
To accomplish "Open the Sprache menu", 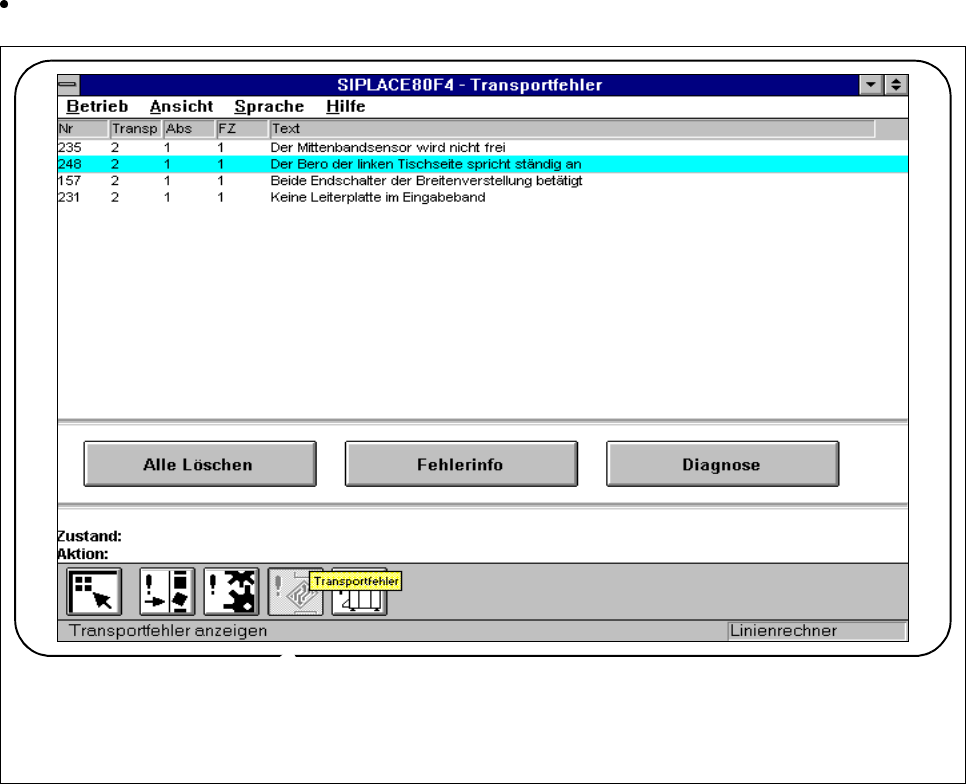I will pyautogui.click(x=269, y=107).
